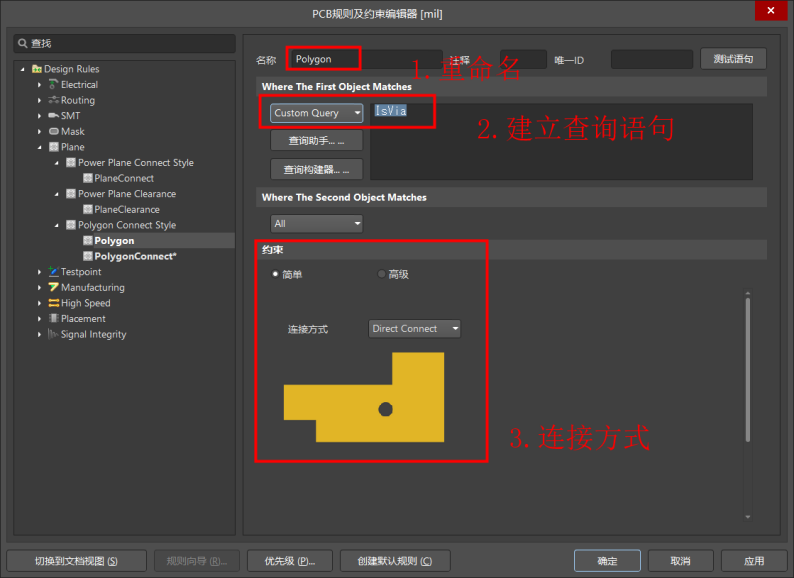The width and height of the screenshot is (794, 578).
Task: Click the Signal Integrity category icon
Action: click(x=53, y=335)
